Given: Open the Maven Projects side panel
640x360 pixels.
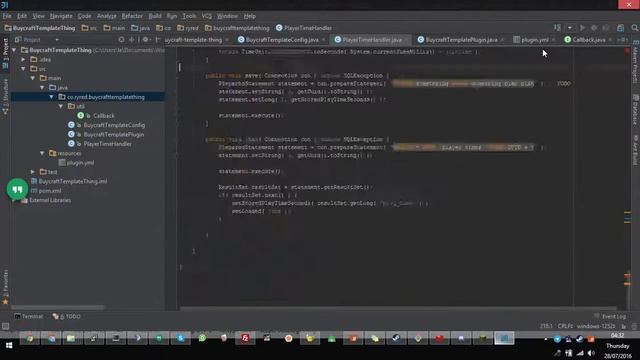Looking at the screenshot, I should point(636,61).
